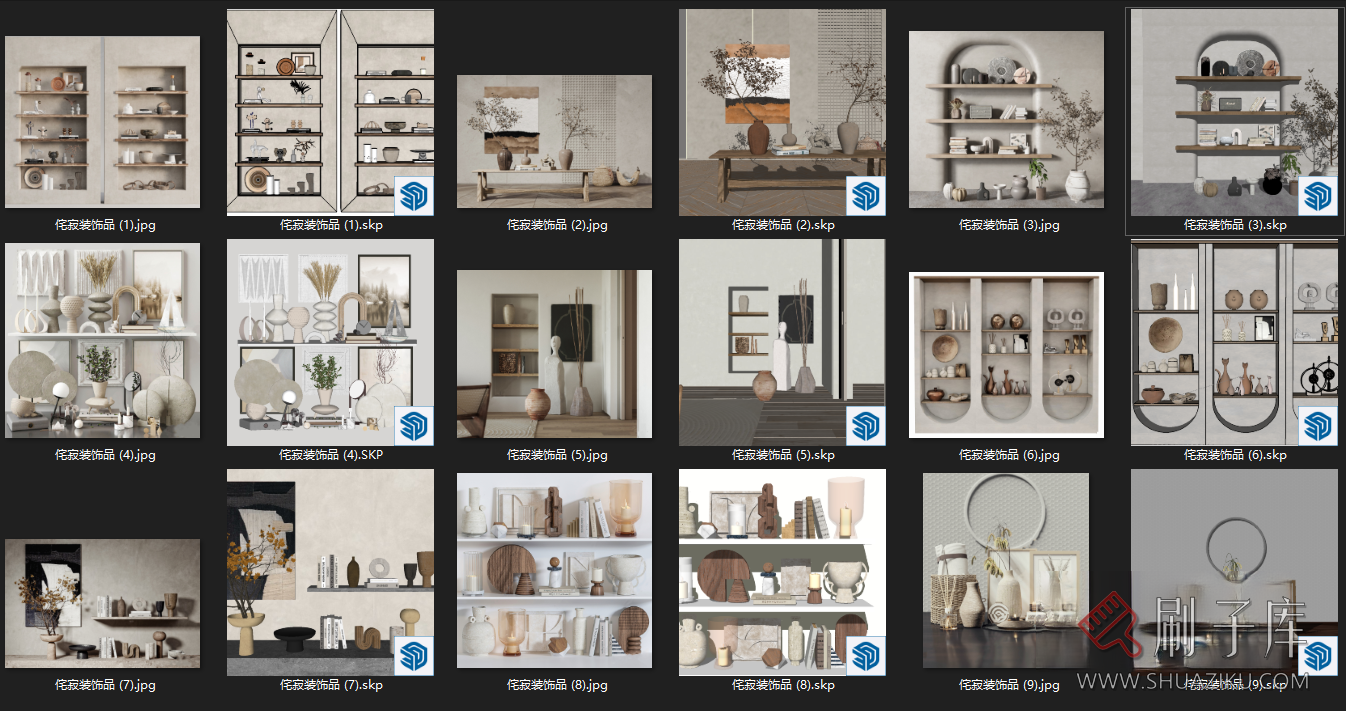This screenshot has height=711, width=1346.
Task: Pick the arched shelf thumbnail 侘寂装饰品 (3).jpg
Action: (1006, 119)
